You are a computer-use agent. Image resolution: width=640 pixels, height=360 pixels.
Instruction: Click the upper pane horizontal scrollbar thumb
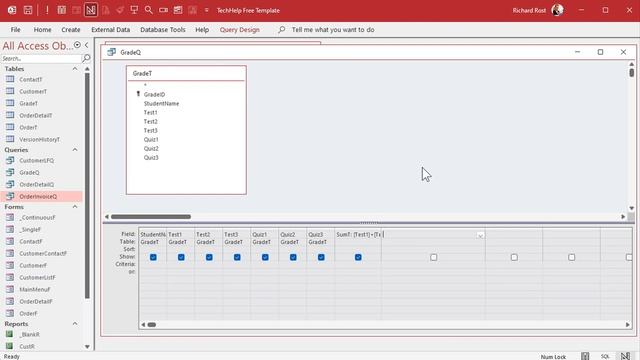[151, 217]
